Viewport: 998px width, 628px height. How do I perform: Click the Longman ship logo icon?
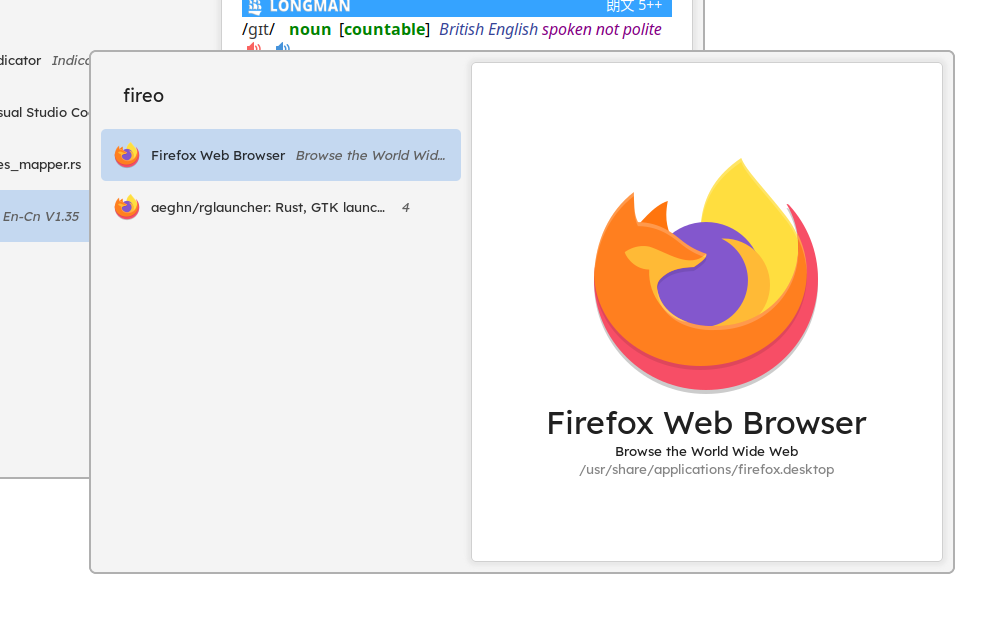click(x=255, y=7)
